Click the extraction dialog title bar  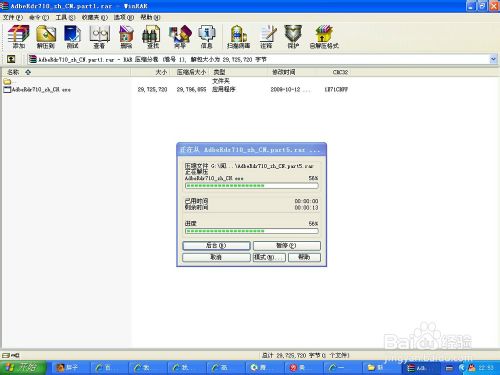pyautogui.click(x=252, y=150)
